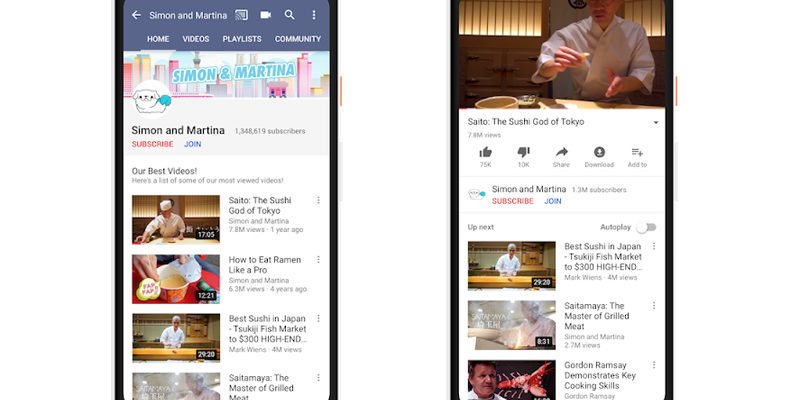Open the Cast icon in channel header
The height and width of the screenshot is (400, 800).
point(241,15)
